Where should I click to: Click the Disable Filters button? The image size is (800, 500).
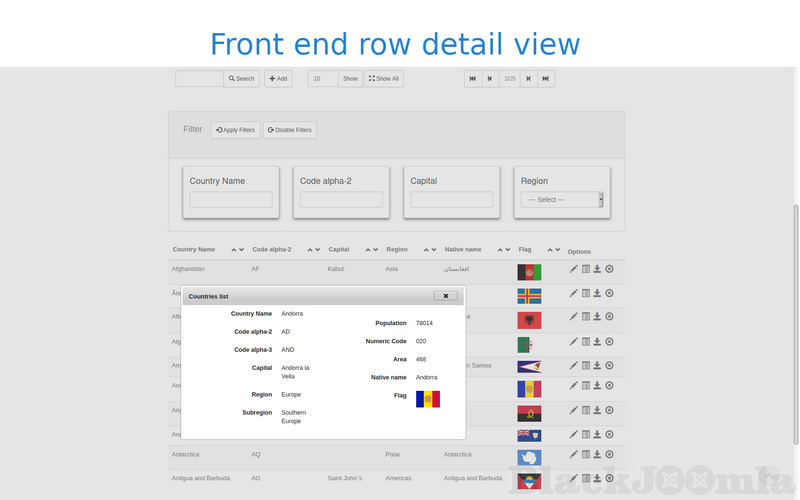click(290, 130)
